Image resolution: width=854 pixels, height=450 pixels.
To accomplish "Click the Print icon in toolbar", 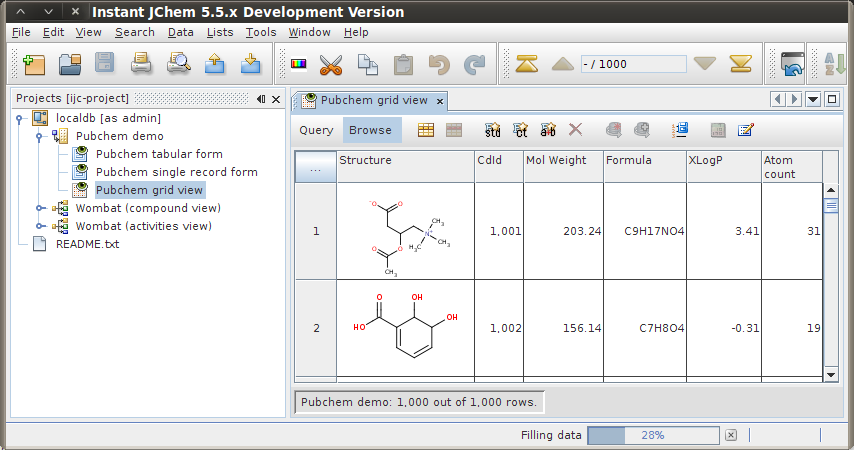I will (x=141, y=65).
